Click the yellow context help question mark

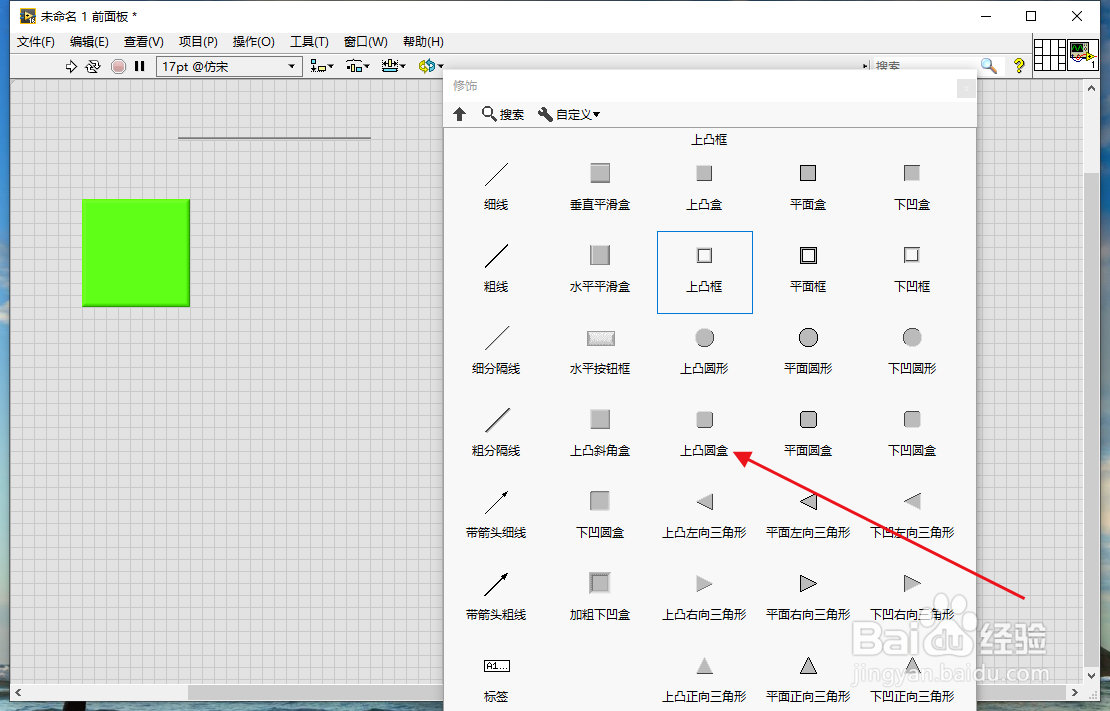point(1019,67)
